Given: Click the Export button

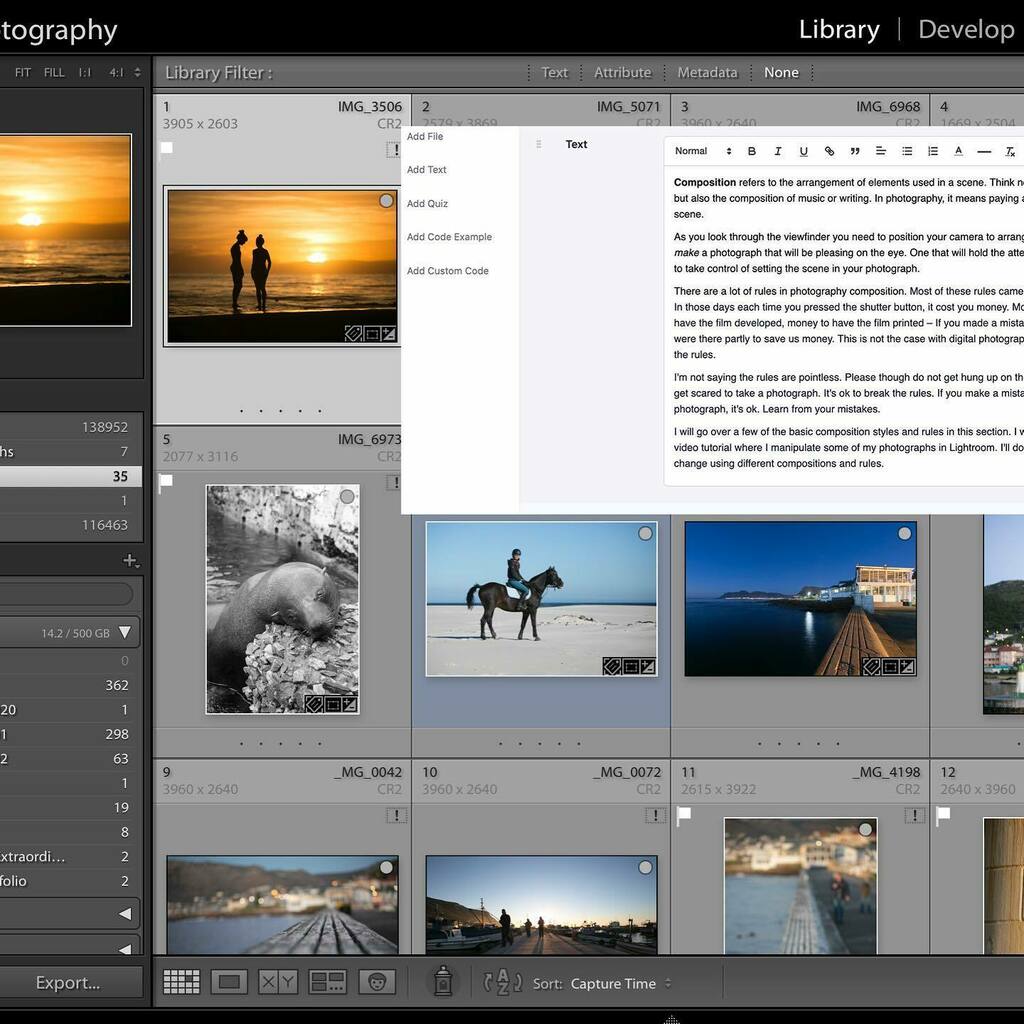Looking at the screenshot, I should pos(70,982).
